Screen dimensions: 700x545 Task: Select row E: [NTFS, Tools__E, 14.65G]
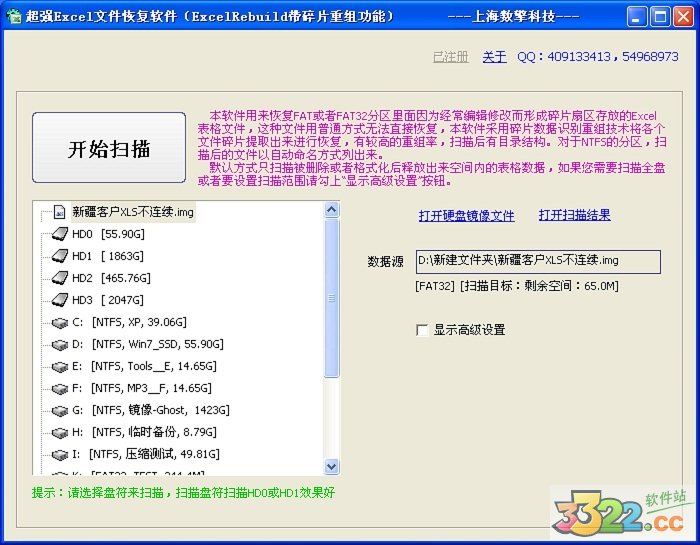144,366
